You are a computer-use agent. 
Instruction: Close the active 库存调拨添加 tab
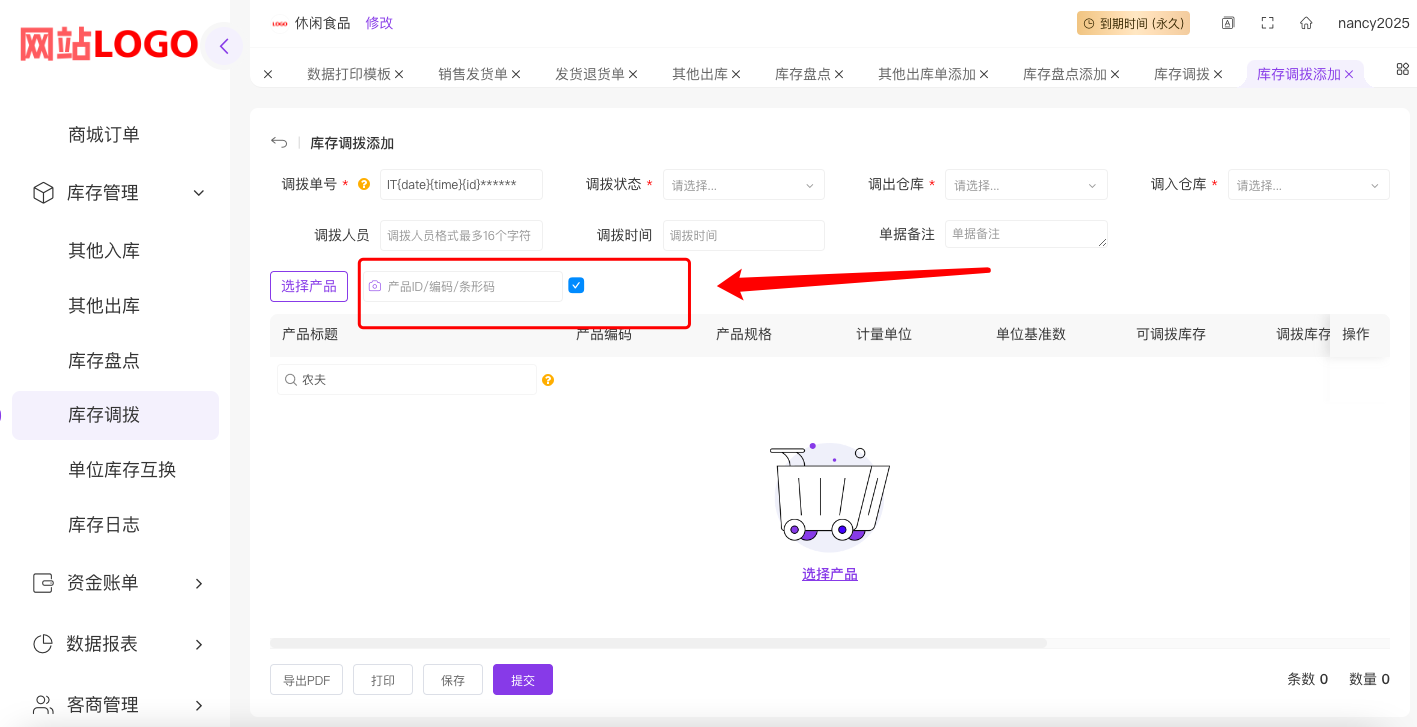coord(1349,74)
